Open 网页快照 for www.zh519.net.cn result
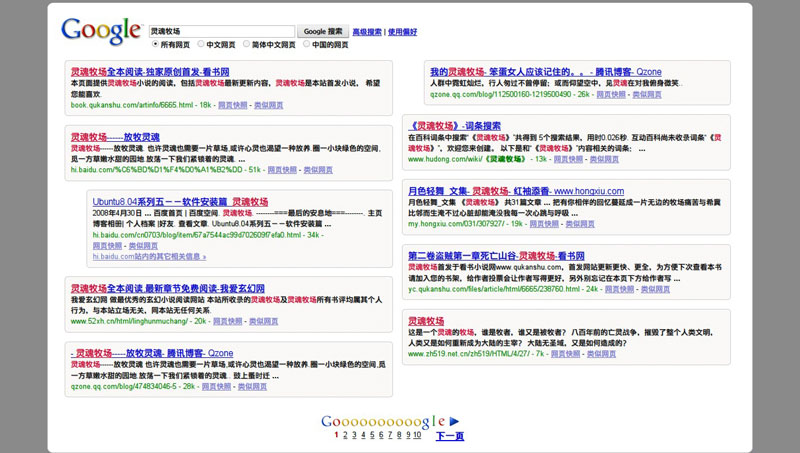800x453 pixels. click(565, 354)
